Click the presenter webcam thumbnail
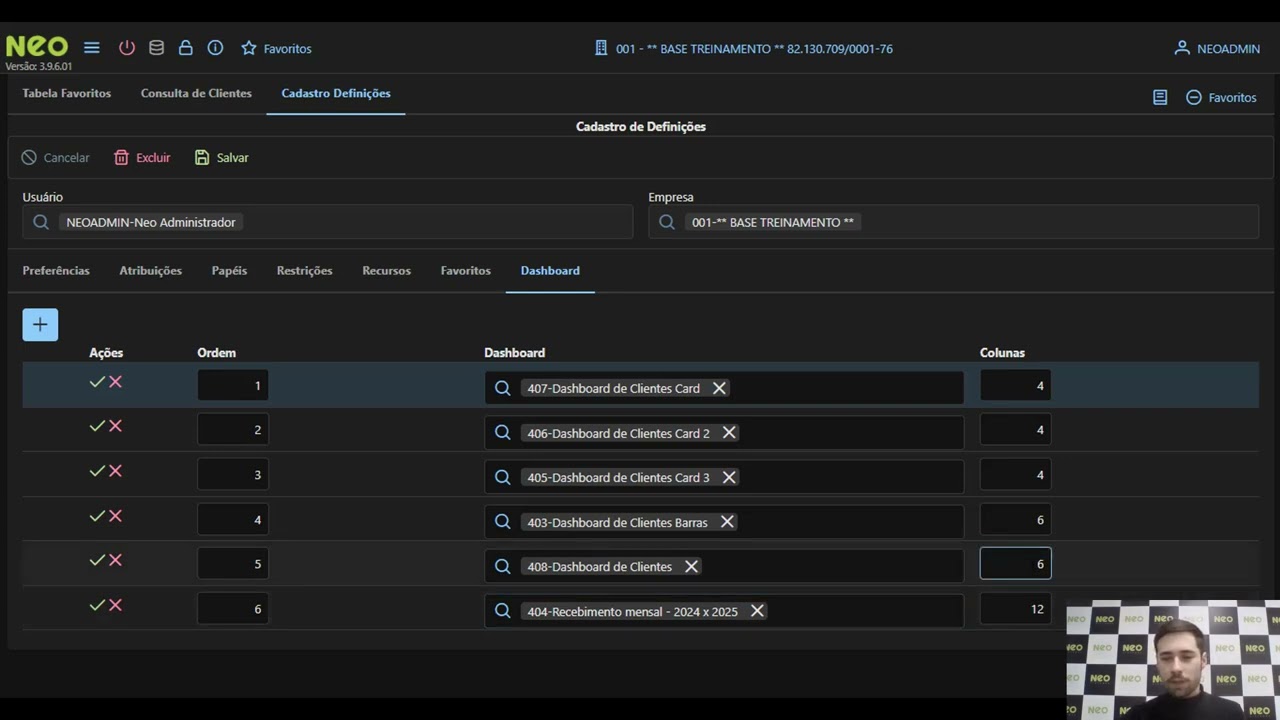The image size is (1280, 720). 1173,659
